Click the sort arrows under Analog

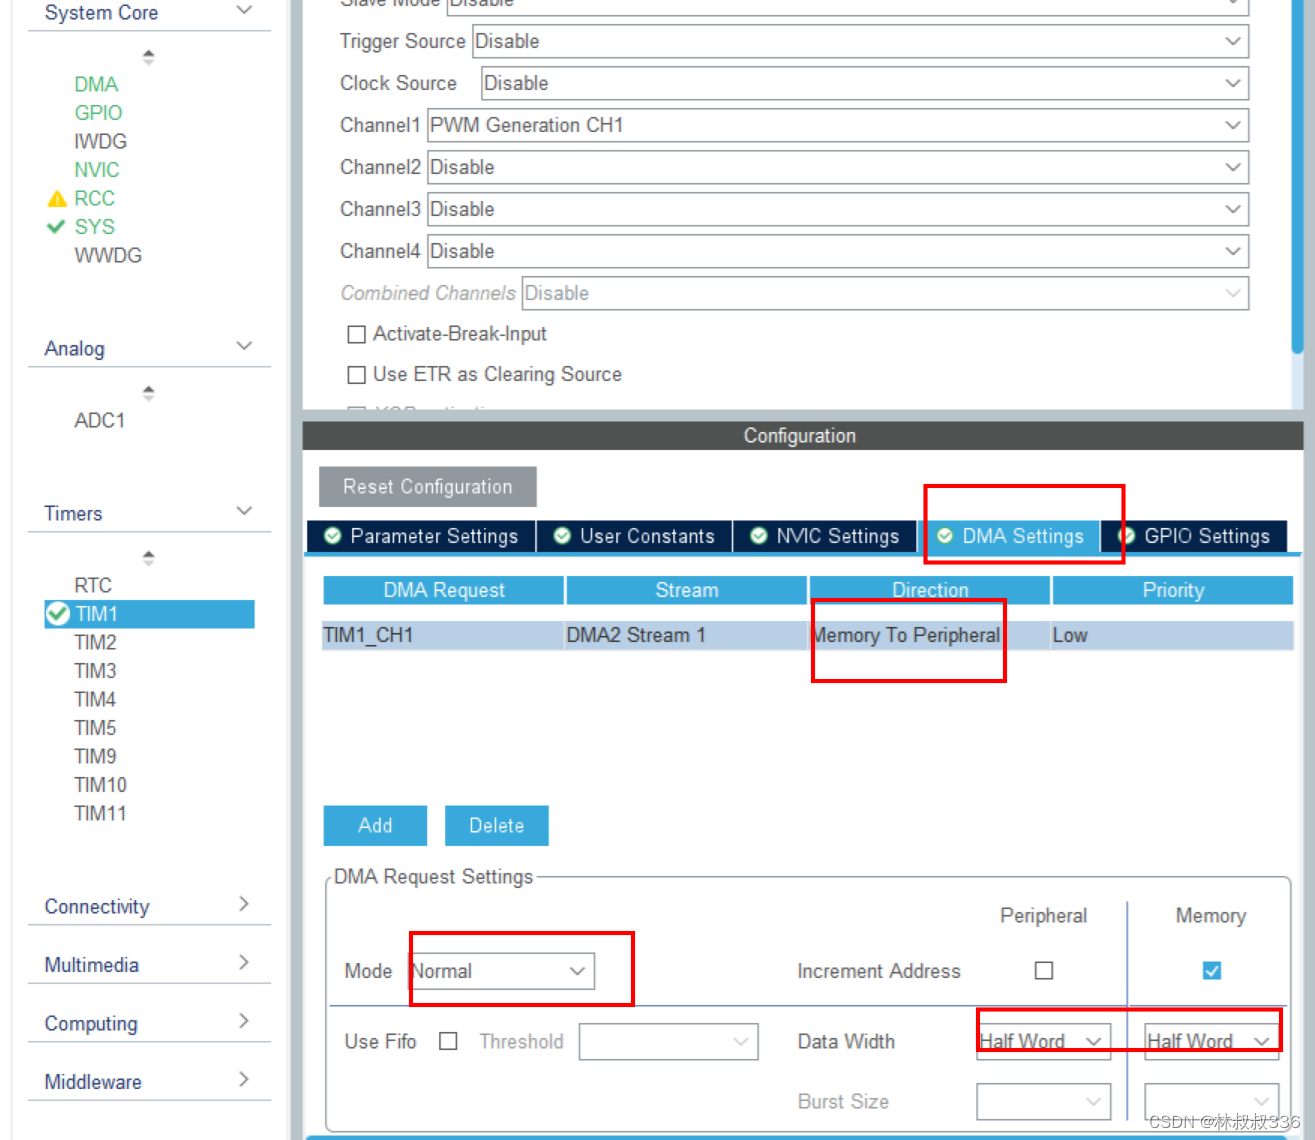tap(149, 393)
